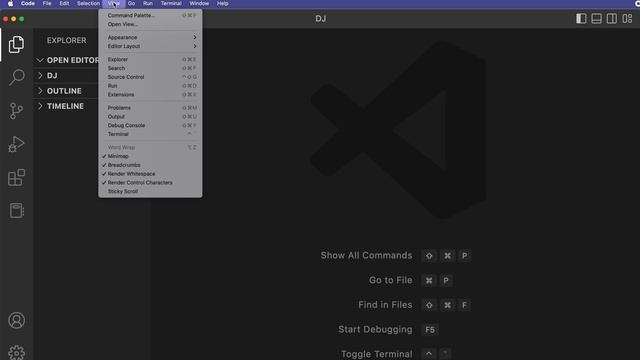Expand the DJ folder section
Viewport: 640px width, 360px height.
pyautogui.click(x=67, y=76)
